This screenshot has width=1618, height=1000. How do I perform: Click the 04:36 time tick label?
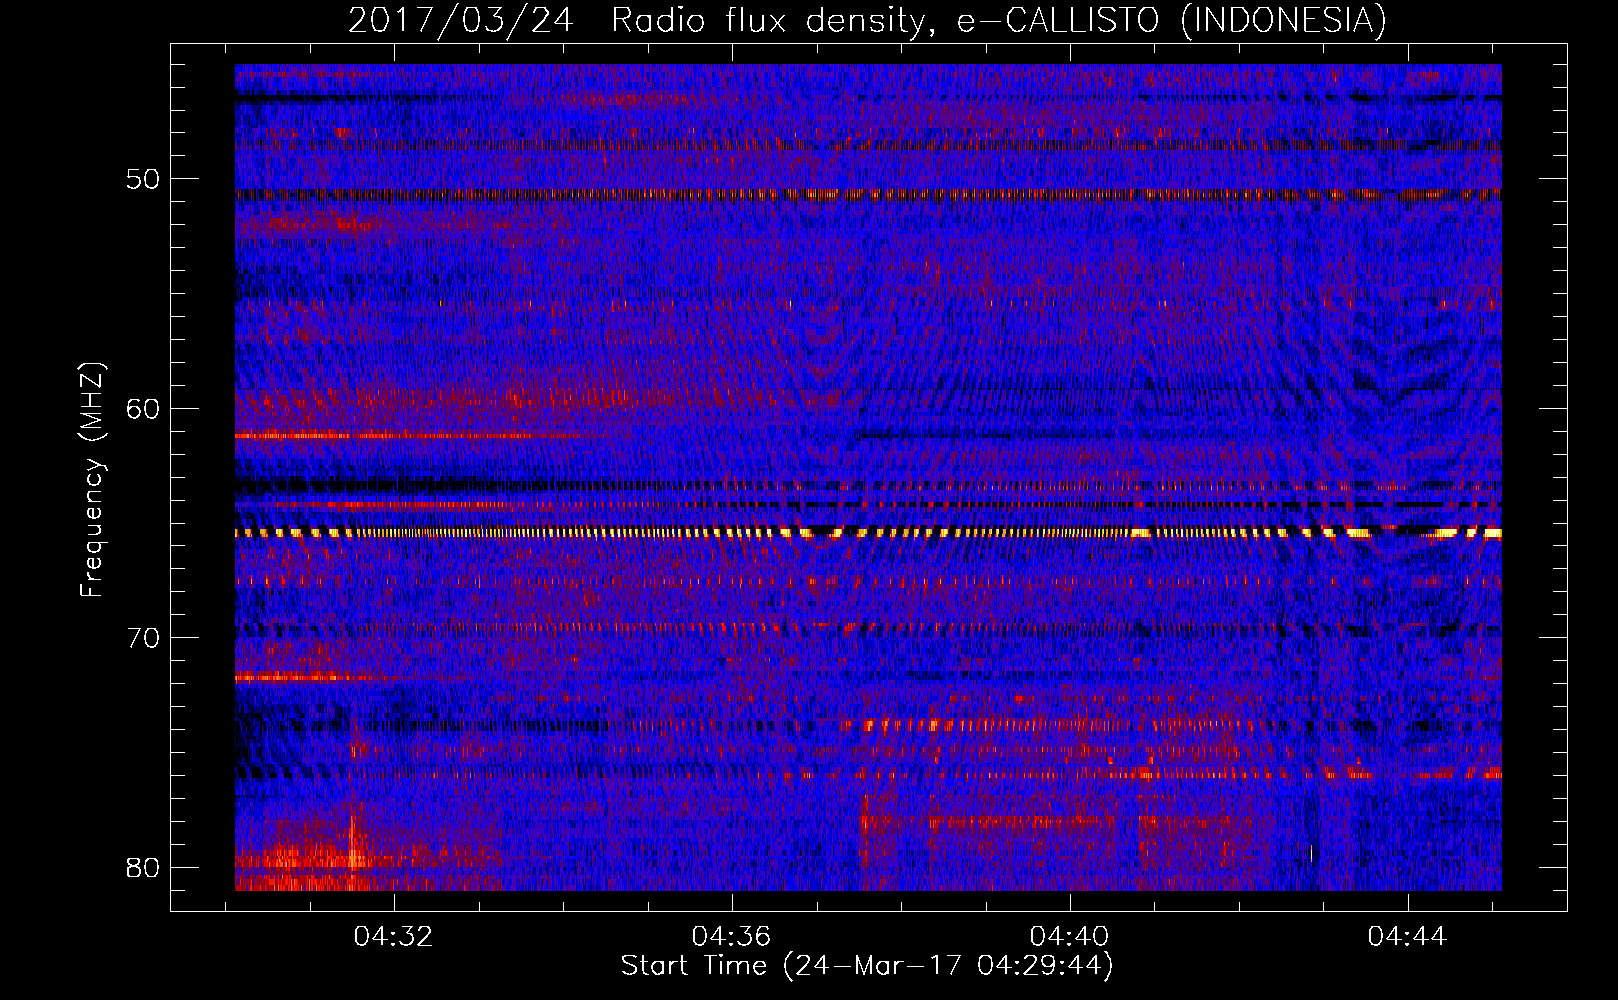click(732, 936)
